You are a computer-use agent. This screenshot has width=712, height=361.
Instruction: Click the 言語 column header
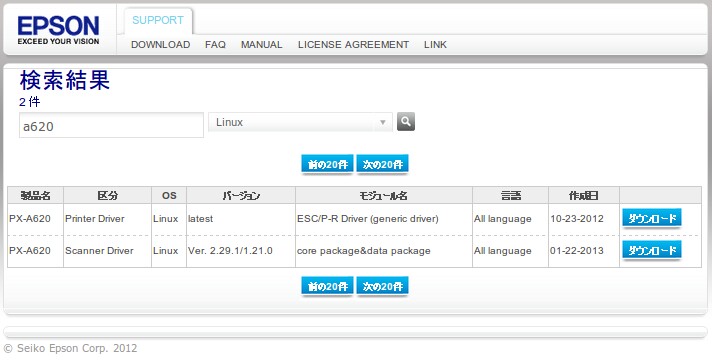coord(510,195)
